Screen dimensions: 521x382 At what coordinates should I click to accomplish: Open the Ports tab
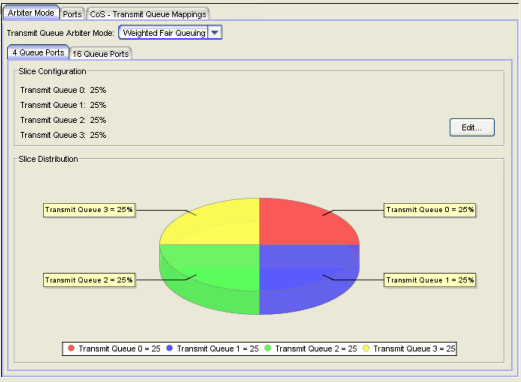[x=72, y=14]
